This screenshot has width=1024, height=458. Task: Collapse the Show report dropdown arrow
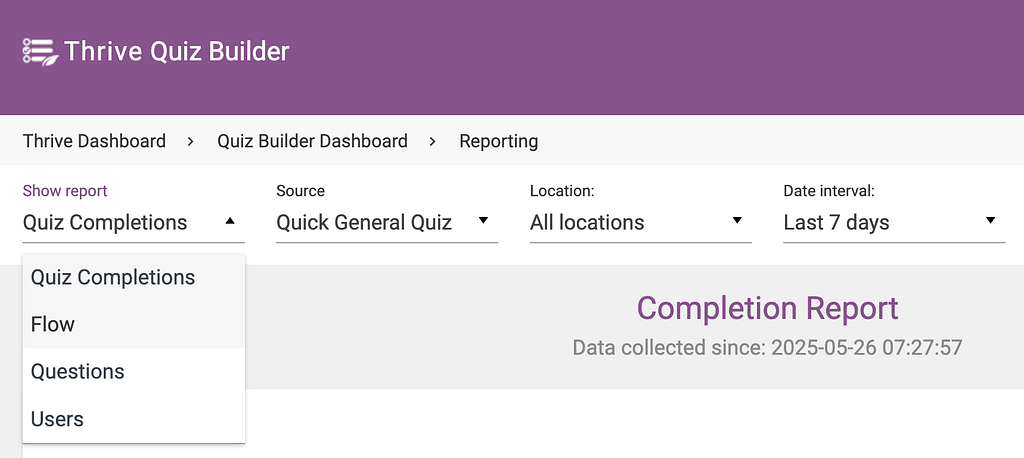230,221
